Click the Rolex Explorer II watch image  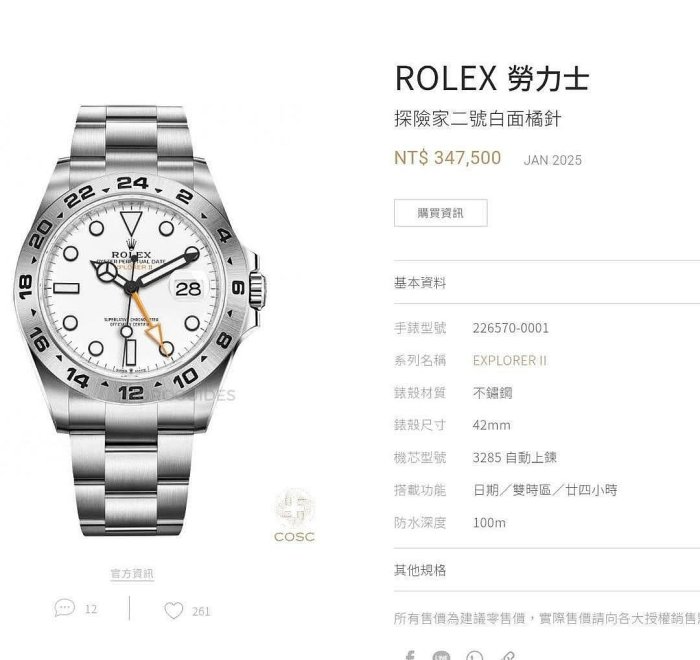pyautogui.click(x=139, y=321)
